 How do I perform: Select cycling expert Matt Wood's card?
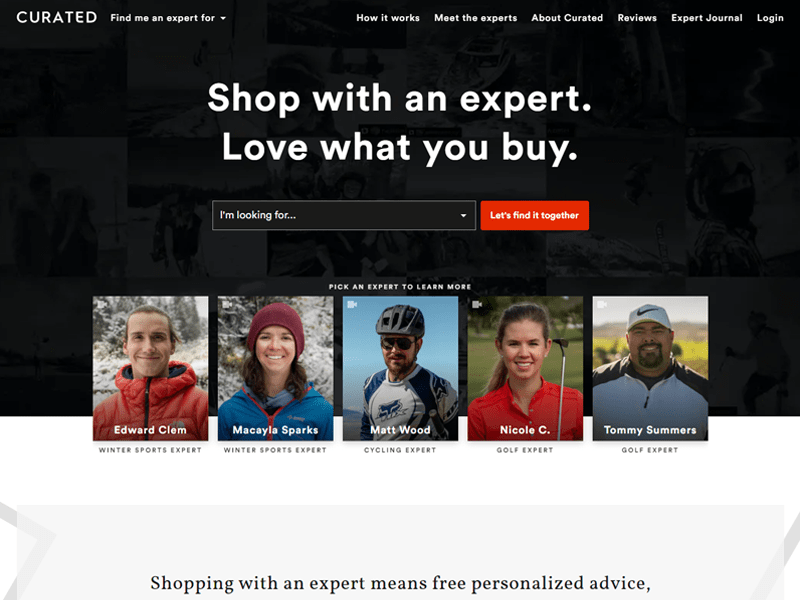tap(401, 368)
